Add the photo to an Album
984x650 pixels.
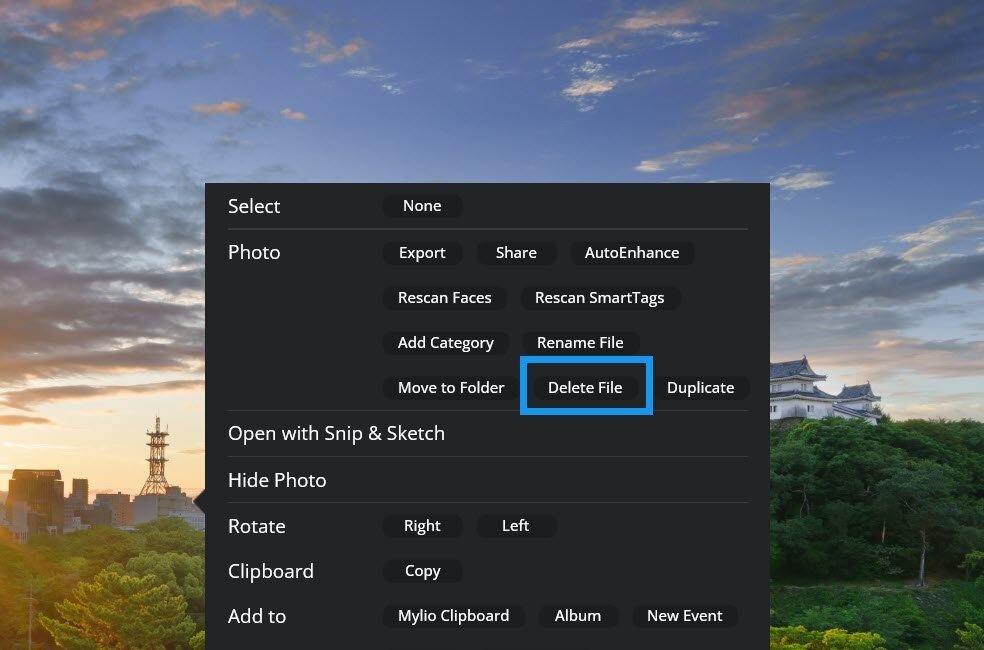coord(577,616)
